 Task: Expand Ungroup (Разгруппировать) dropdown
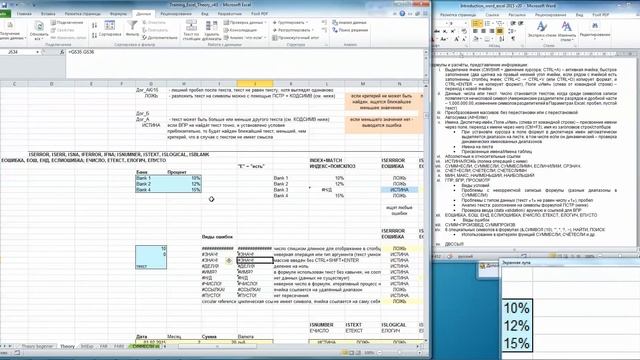[293, 30]
